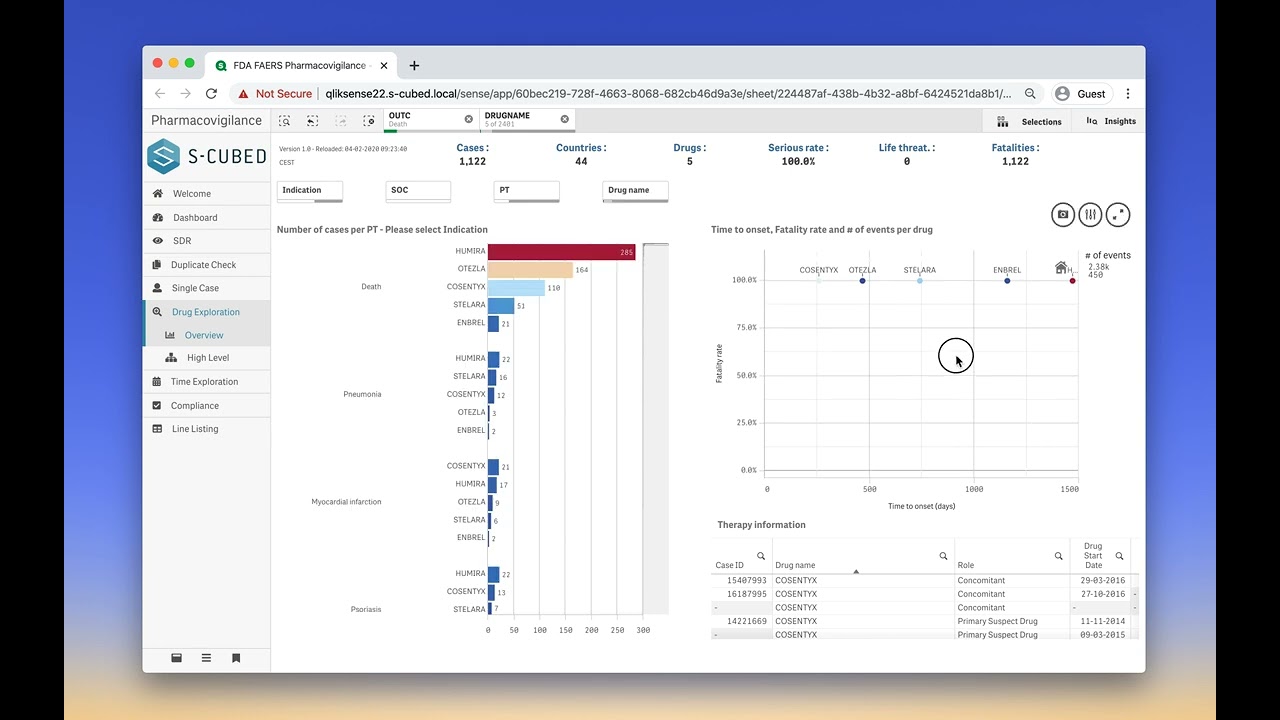Step forward one selection
The width and height of the screenshot is (1280, 720).
pos(341,121)
